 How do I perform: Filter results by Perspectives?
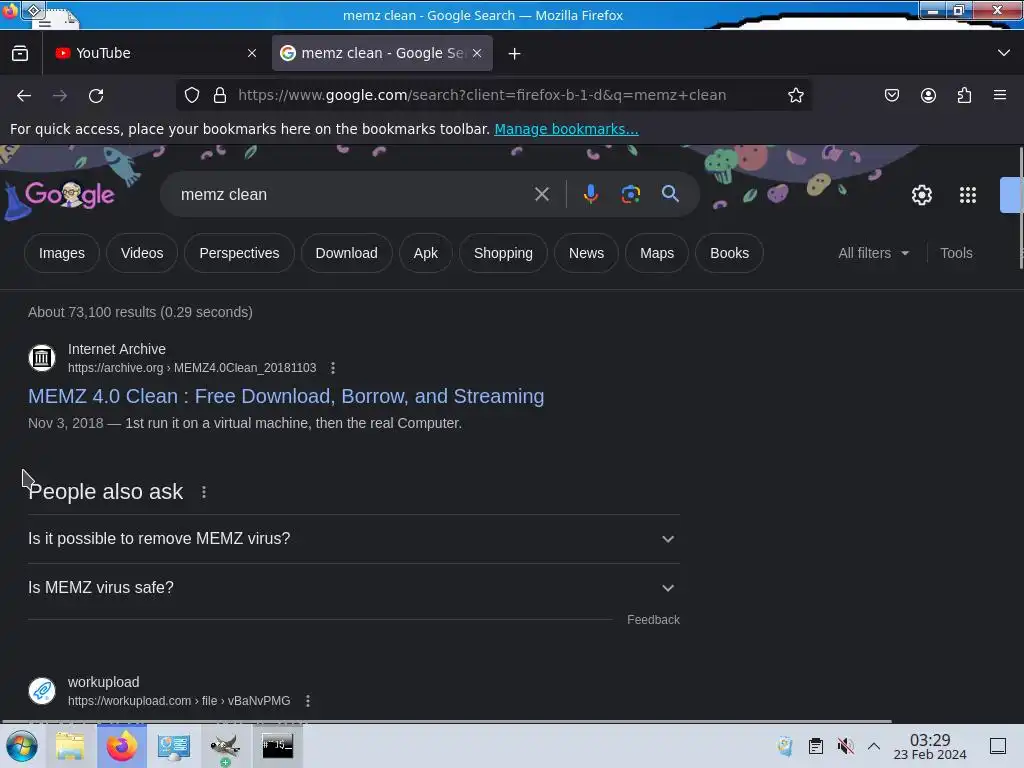pos(239,253)
